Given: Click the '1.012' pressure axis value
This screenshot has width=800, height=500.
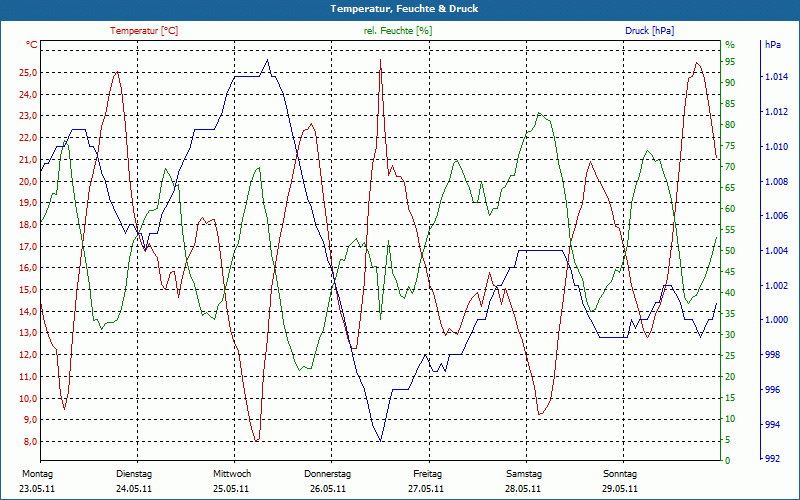Looking at the screenshot, I should point(777,112).
